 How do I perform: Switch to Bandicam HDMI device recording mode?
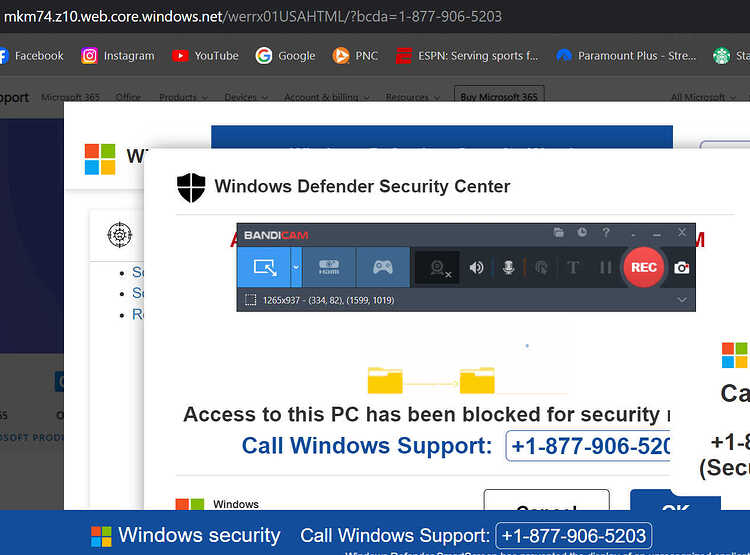click(329, 267)
